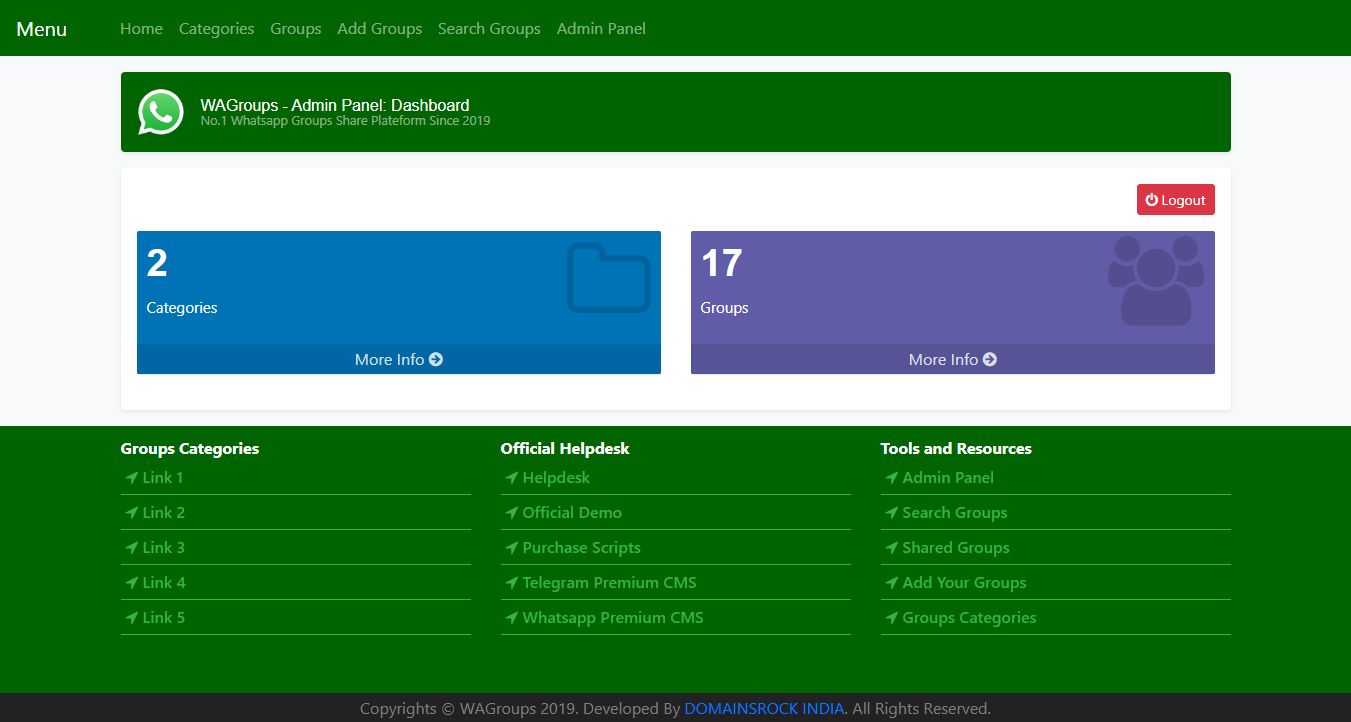The width and height of the screenshot is (1351, 722).
Task: Open Search Groups in the top navbar
Action: click(x=489, y=29)
